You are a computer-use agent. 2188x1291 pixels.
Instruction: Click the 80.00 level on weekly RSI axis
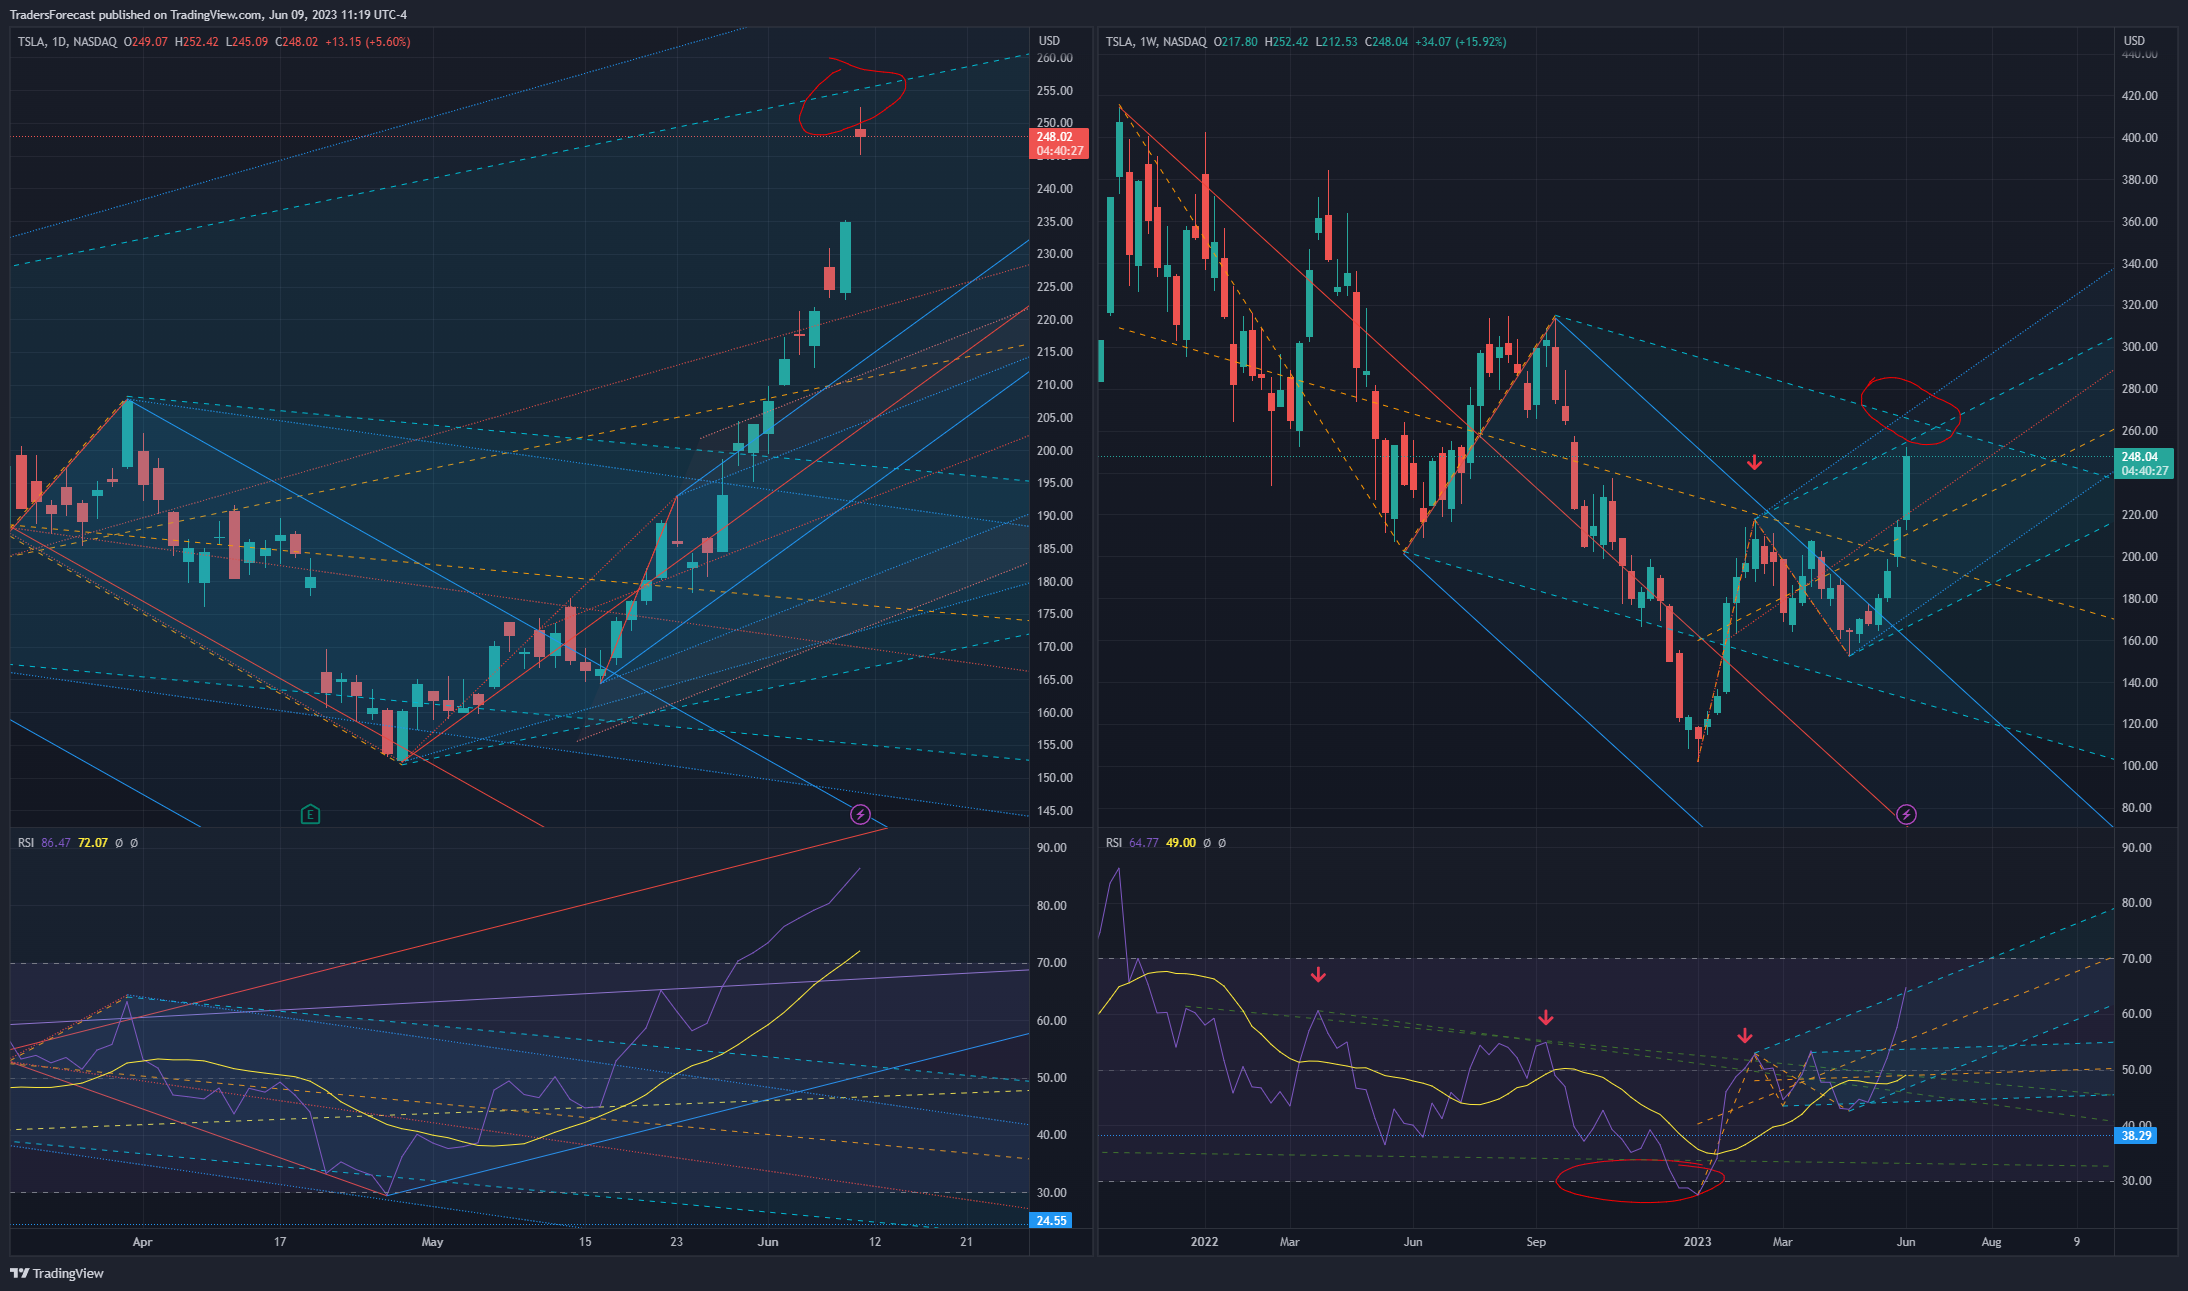pyautogui.click(x=2137, y=903)
